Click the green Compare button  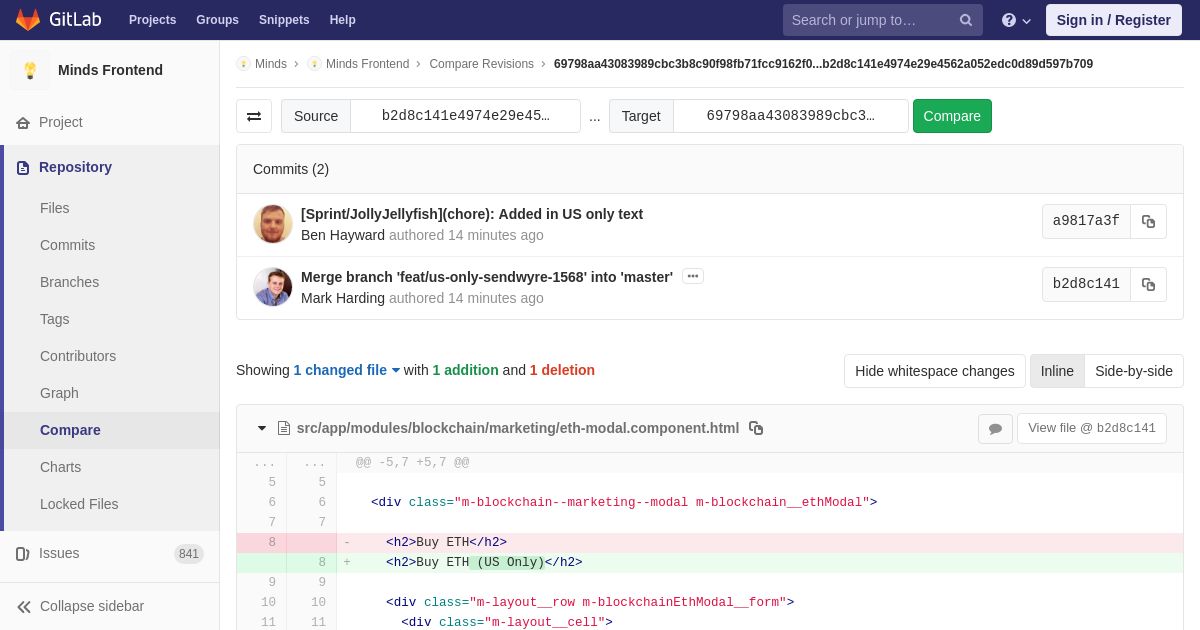(952, 116)
